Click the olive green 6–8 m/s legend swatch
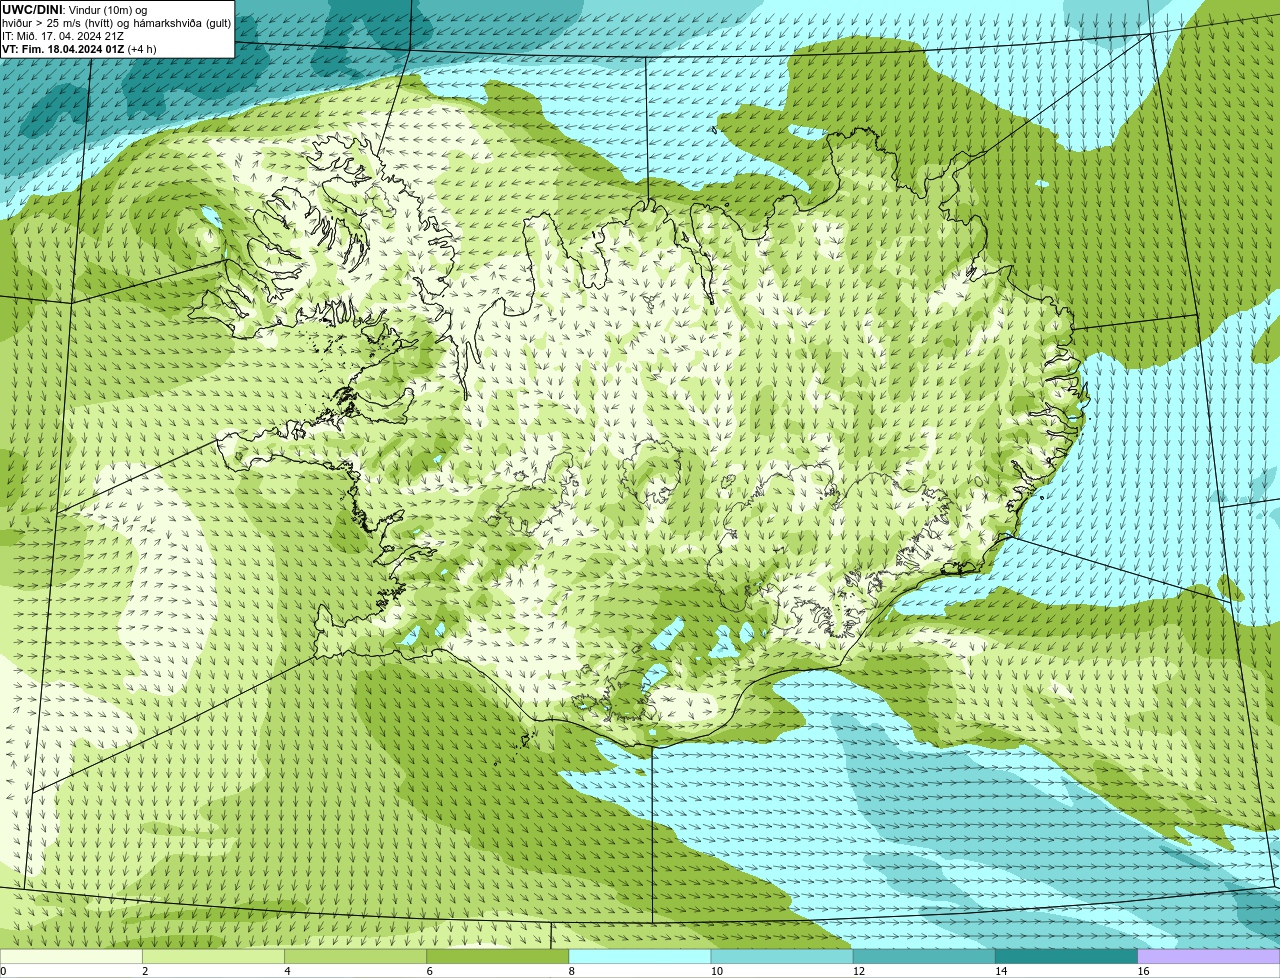This screenshot has width=1280, height=978. pos(498,957)
